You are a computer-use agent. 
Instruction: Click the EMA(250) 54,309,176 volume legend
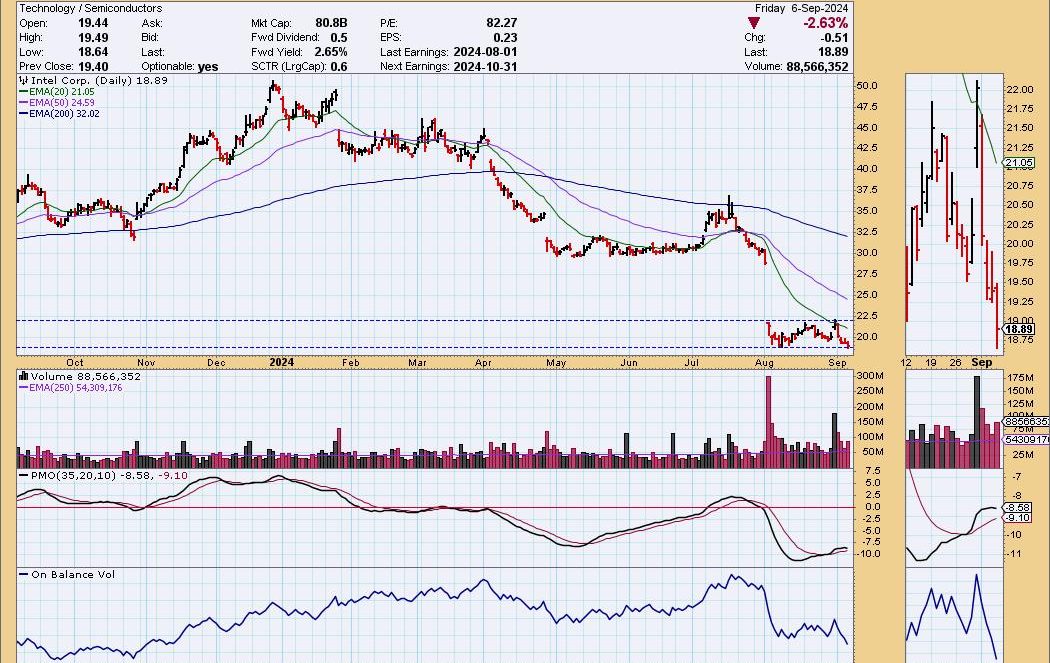click(x=70, y=388)
